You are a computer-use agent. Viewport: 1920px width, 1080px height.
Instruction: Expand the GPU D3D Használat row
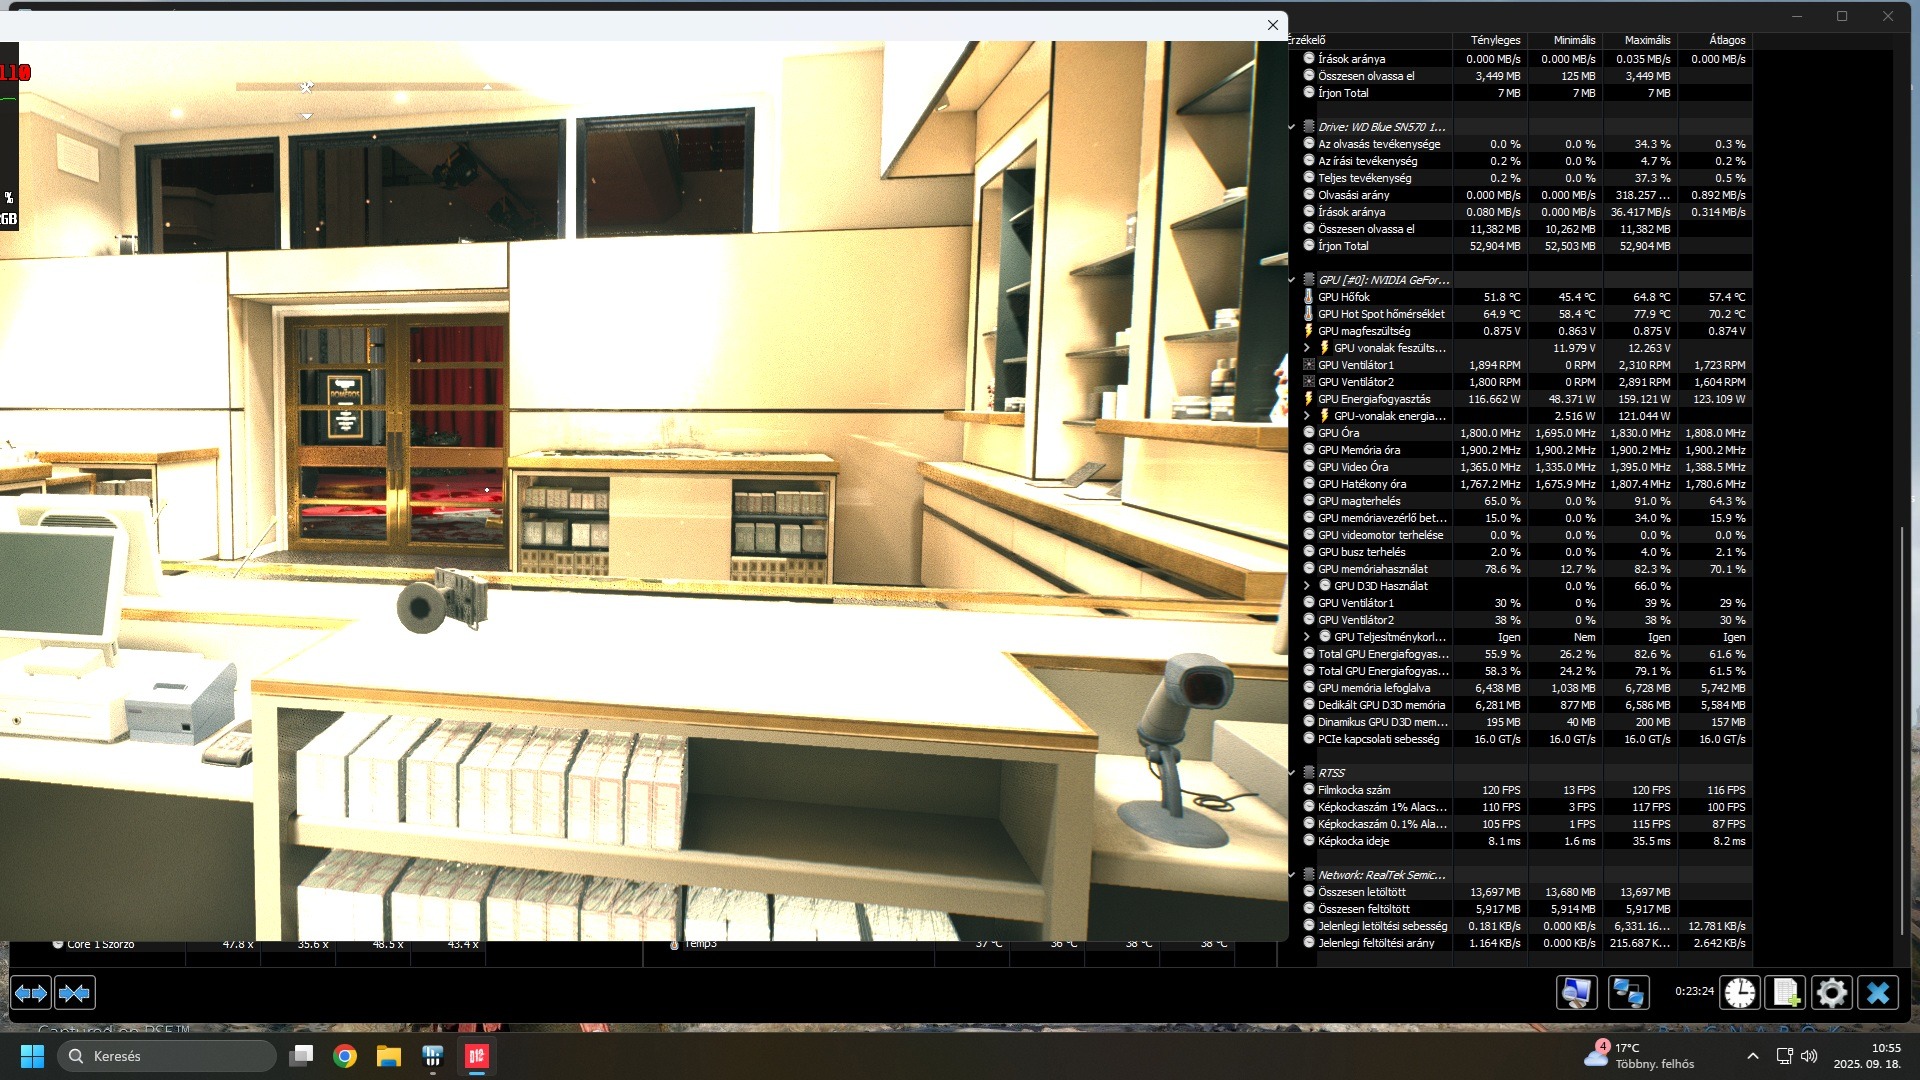(1306, 586)
